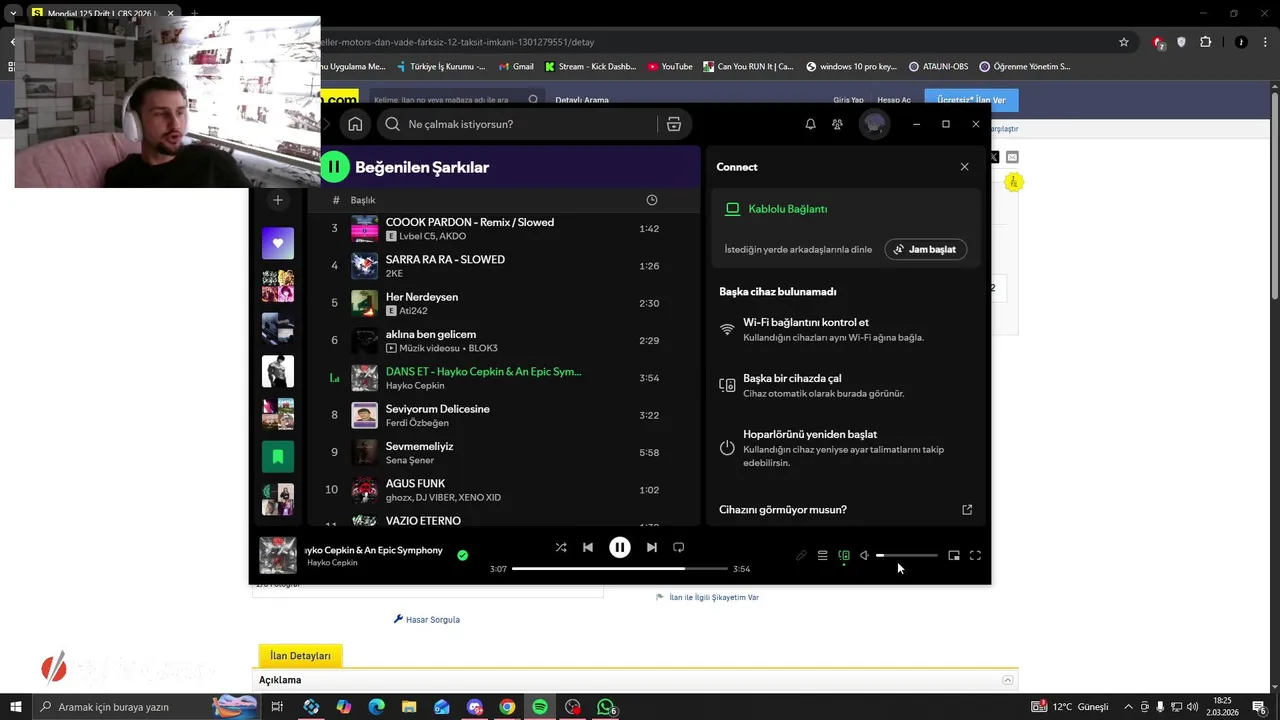
Task: Select the Sevmemeliyiz track
Action: 503,452
